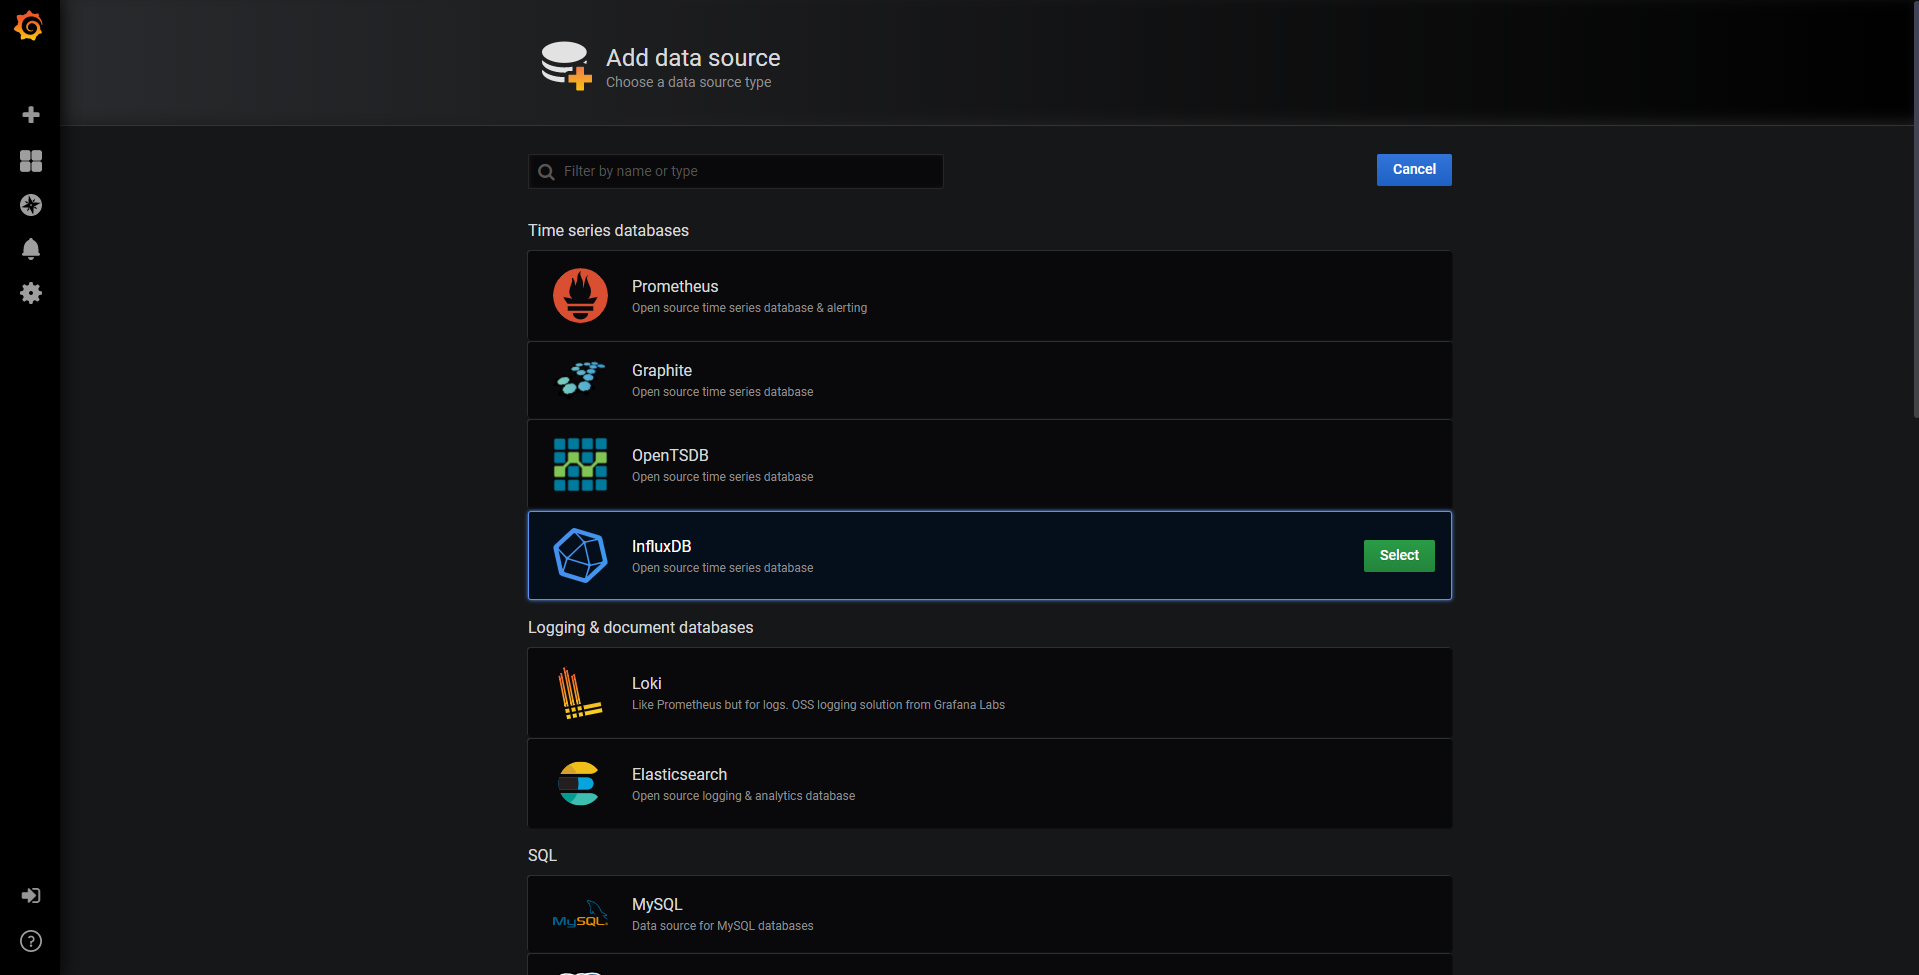Click the Sign in arrow icon
The width and height of the screenshot is (1919, 975).
tap(31, 895)
